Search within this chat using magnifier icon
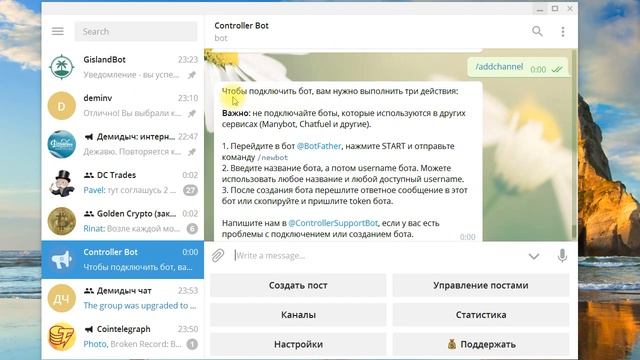 click(537, 31)
